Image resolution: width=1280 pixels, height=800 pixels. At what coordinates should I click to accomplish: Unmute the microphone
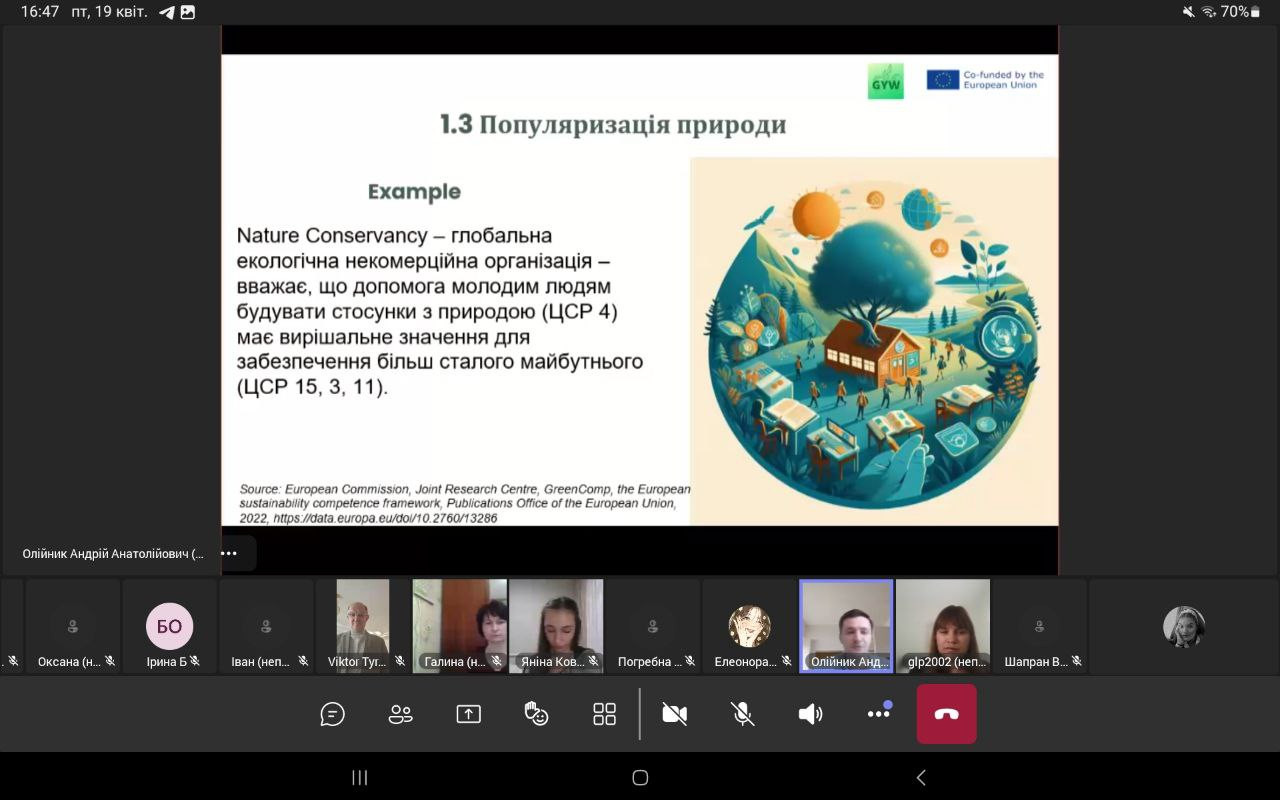(742, 714)
